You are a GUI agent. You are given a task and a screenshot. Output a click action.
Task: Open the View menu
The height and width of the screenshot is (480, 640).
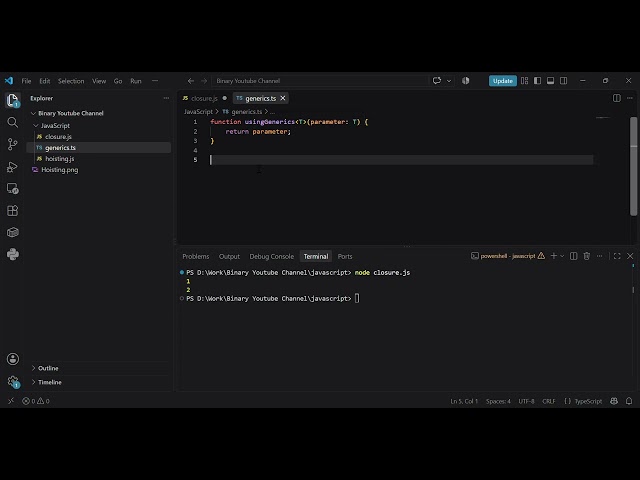[x=99, y=81]
